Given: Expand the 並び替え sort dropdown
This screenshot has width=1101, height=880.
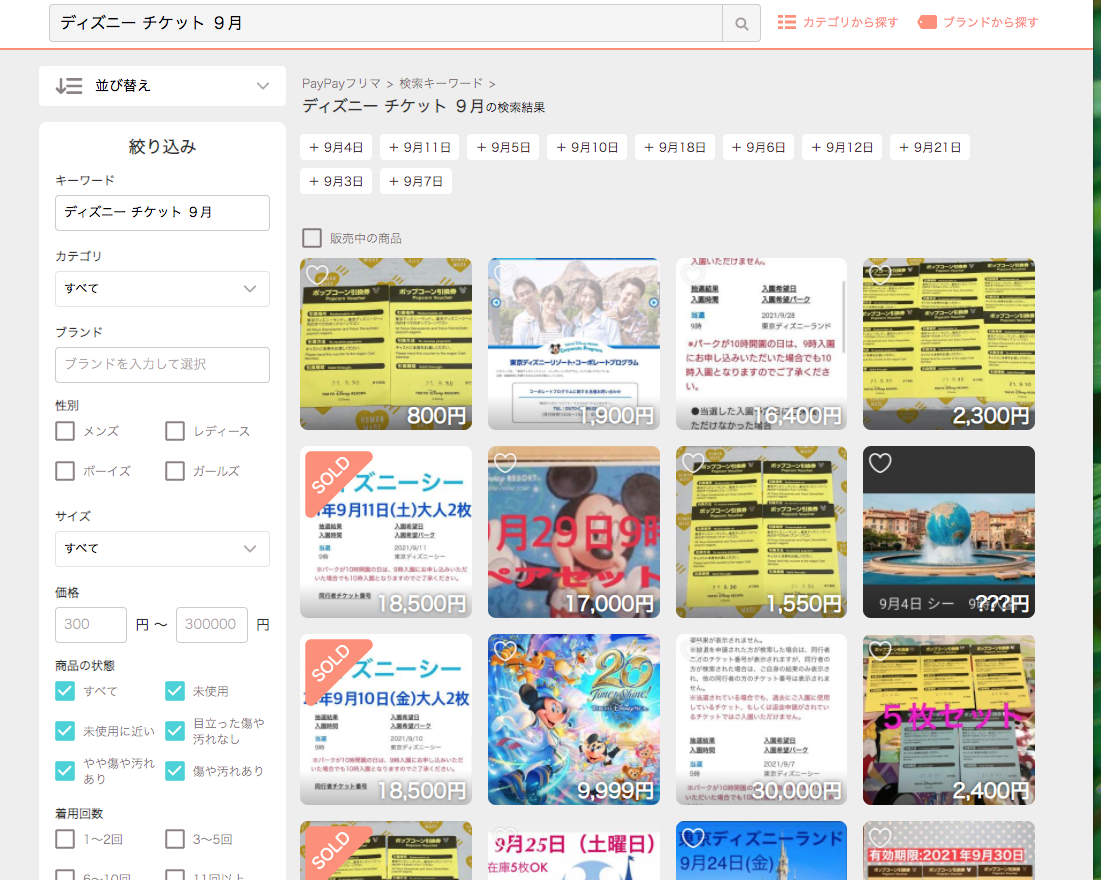Looking at the screenshot, I should click(162, 86).
